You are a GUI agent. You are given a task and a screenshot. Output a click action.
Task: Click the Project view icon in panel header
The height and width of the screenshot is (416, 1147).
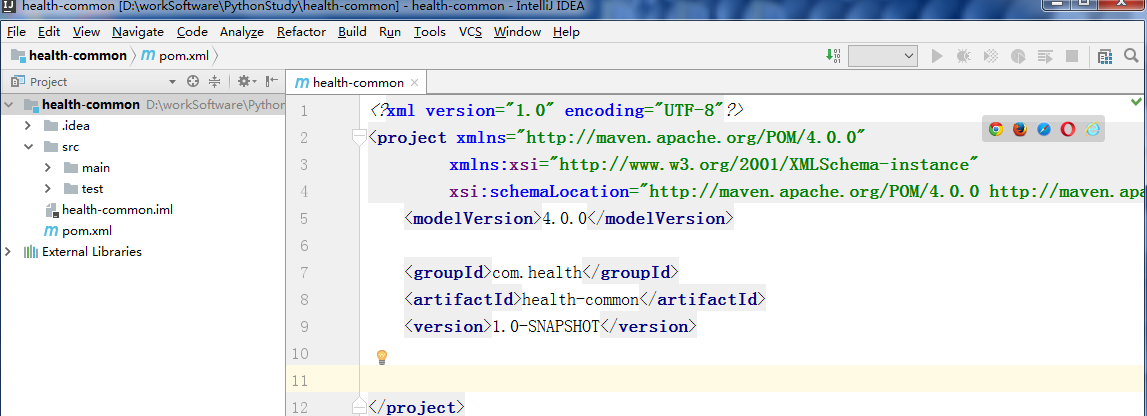click(18, 81)
